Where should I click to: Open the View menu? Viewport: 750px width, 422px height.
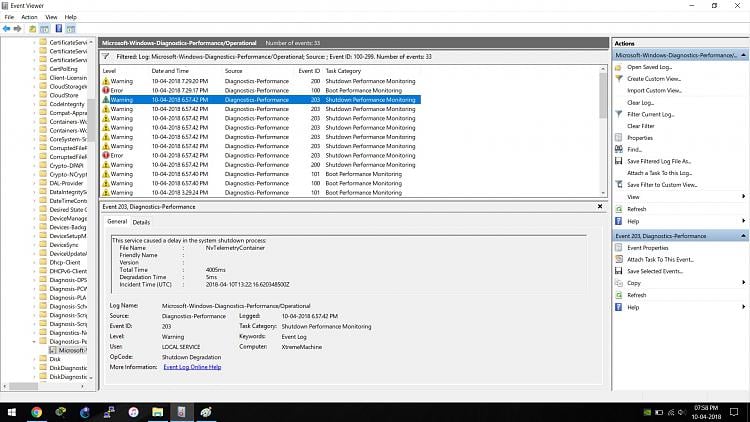51,17
